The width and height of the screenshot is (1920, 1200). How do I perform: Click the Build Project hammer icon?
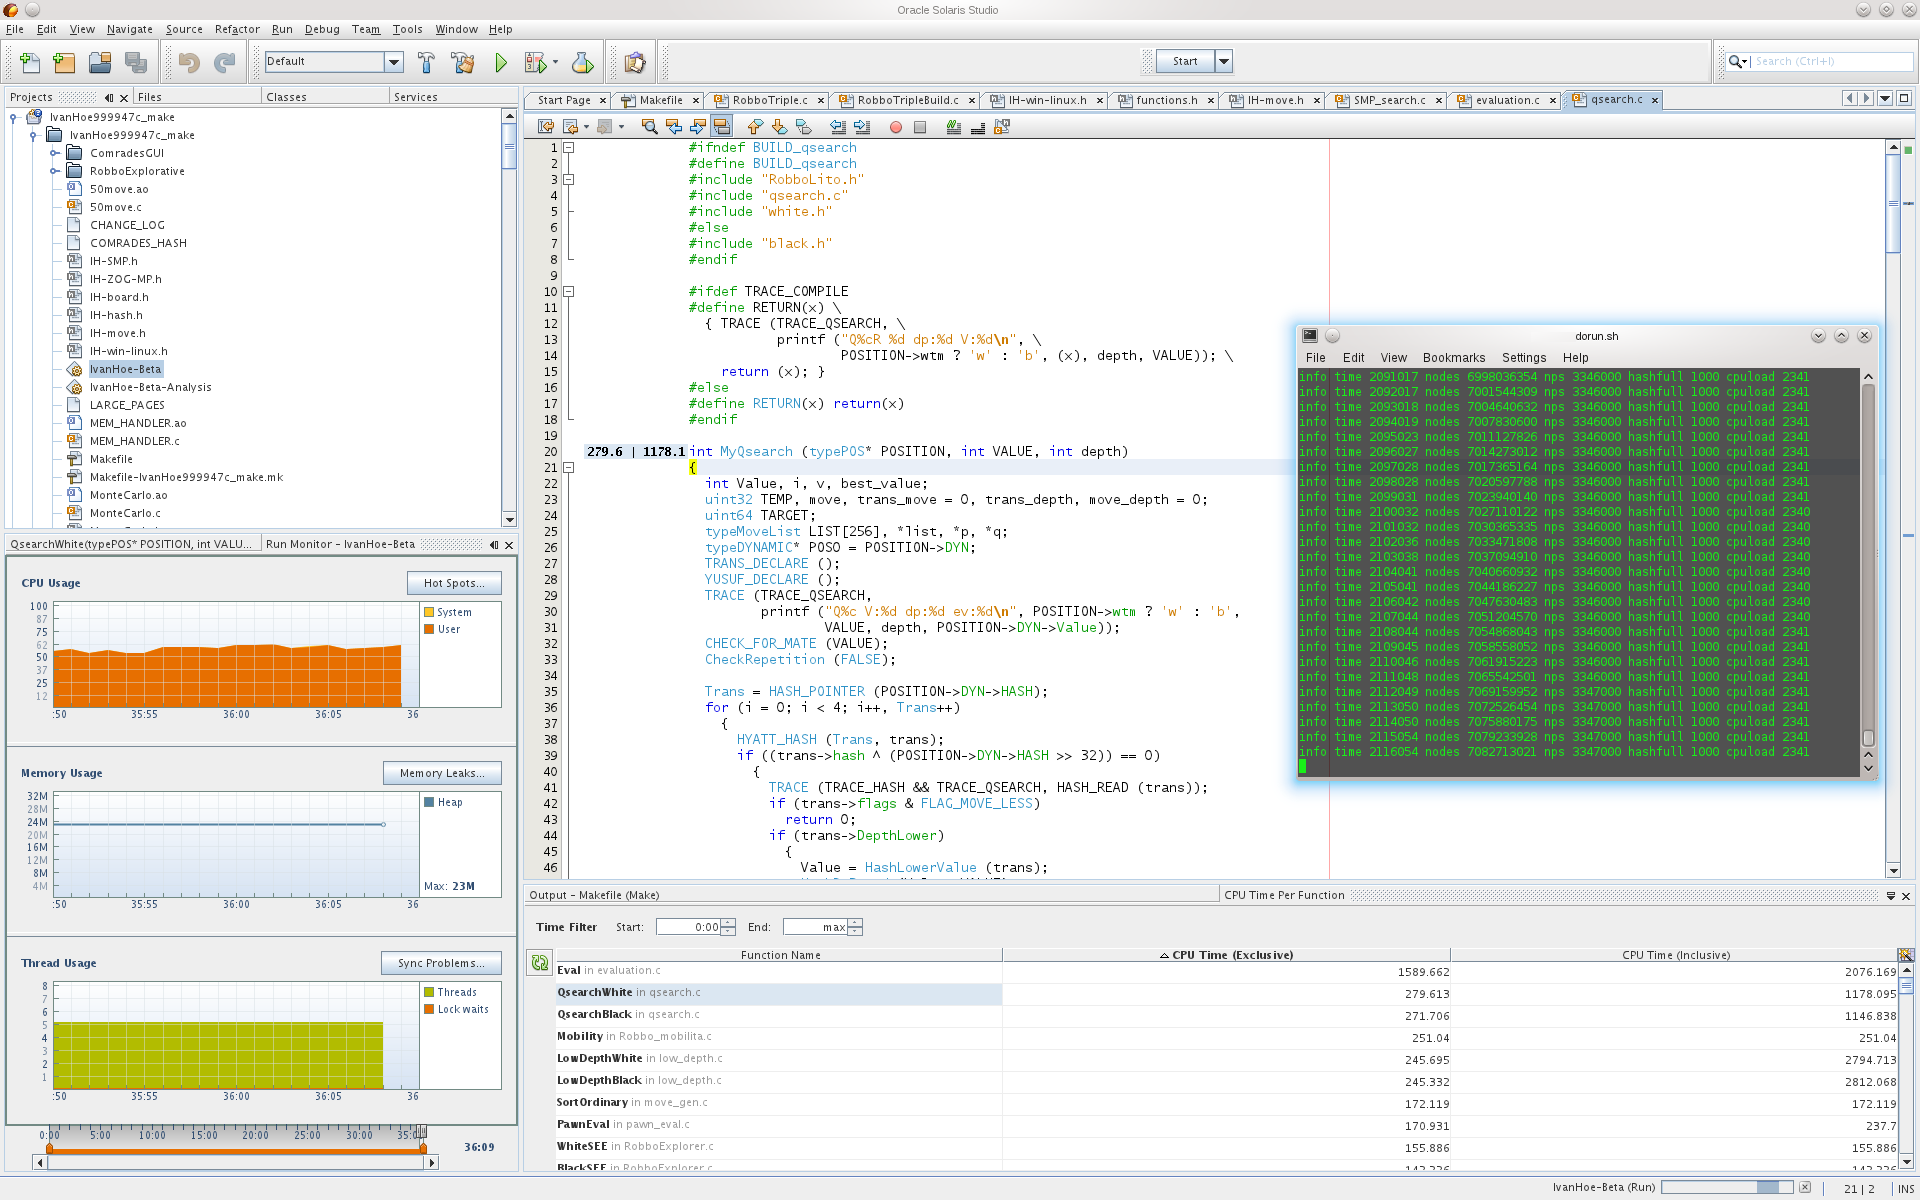426,62
